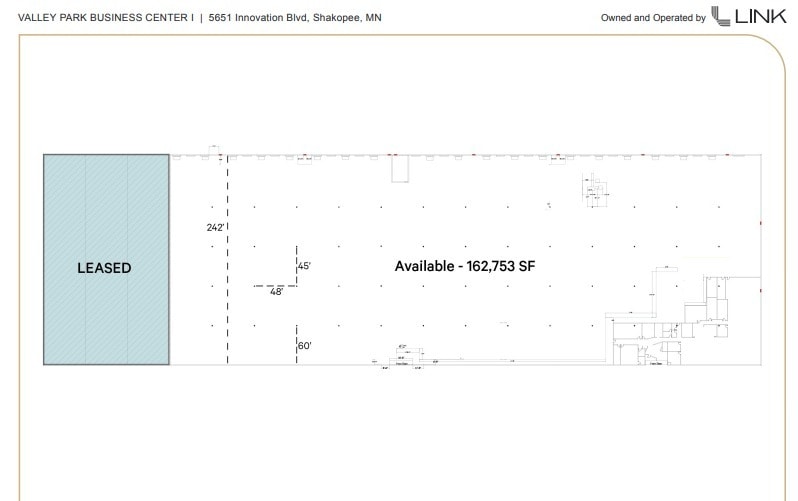
Task: Select the 60' dimension label
Action: point(305,346)
